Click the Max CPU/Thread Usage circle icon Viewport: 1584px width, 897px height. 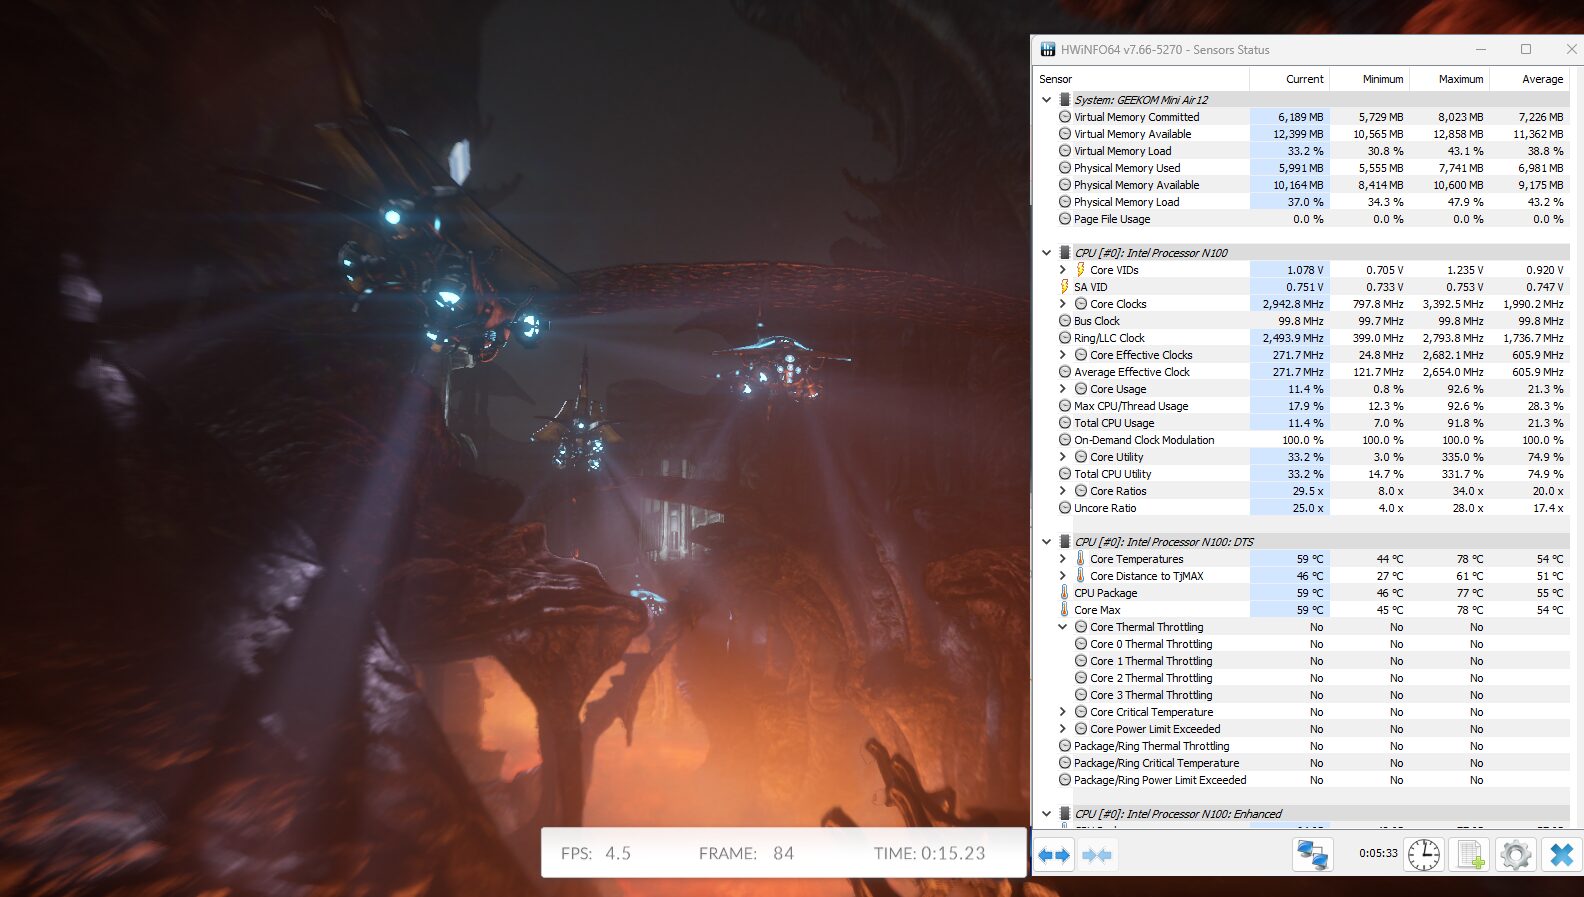pyautogui.click(x=1065, y=406)
